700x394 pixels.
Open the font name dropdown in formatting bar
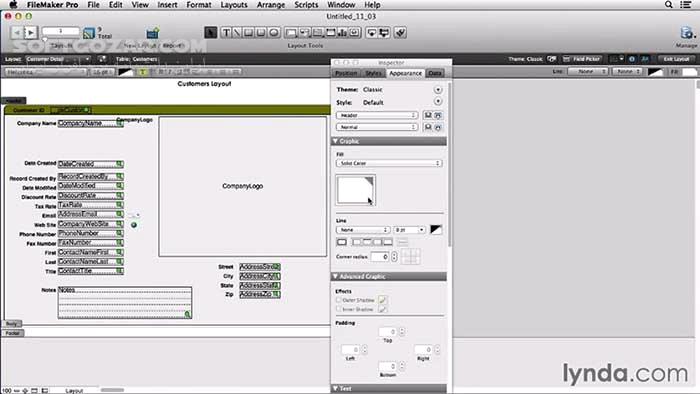pyautogui.click(x=45, y=72)
